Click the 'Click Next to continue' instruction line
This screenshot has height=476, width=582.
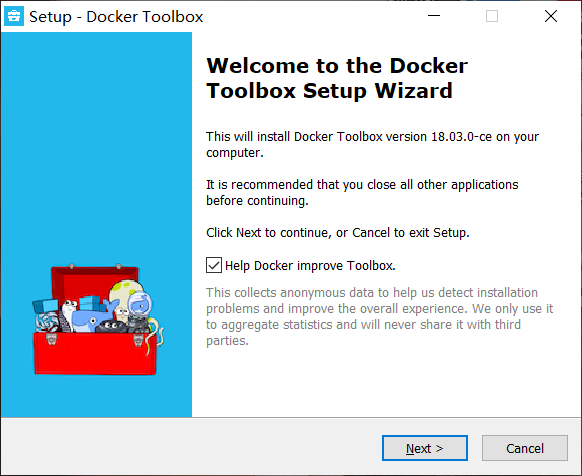coord(338,233)
